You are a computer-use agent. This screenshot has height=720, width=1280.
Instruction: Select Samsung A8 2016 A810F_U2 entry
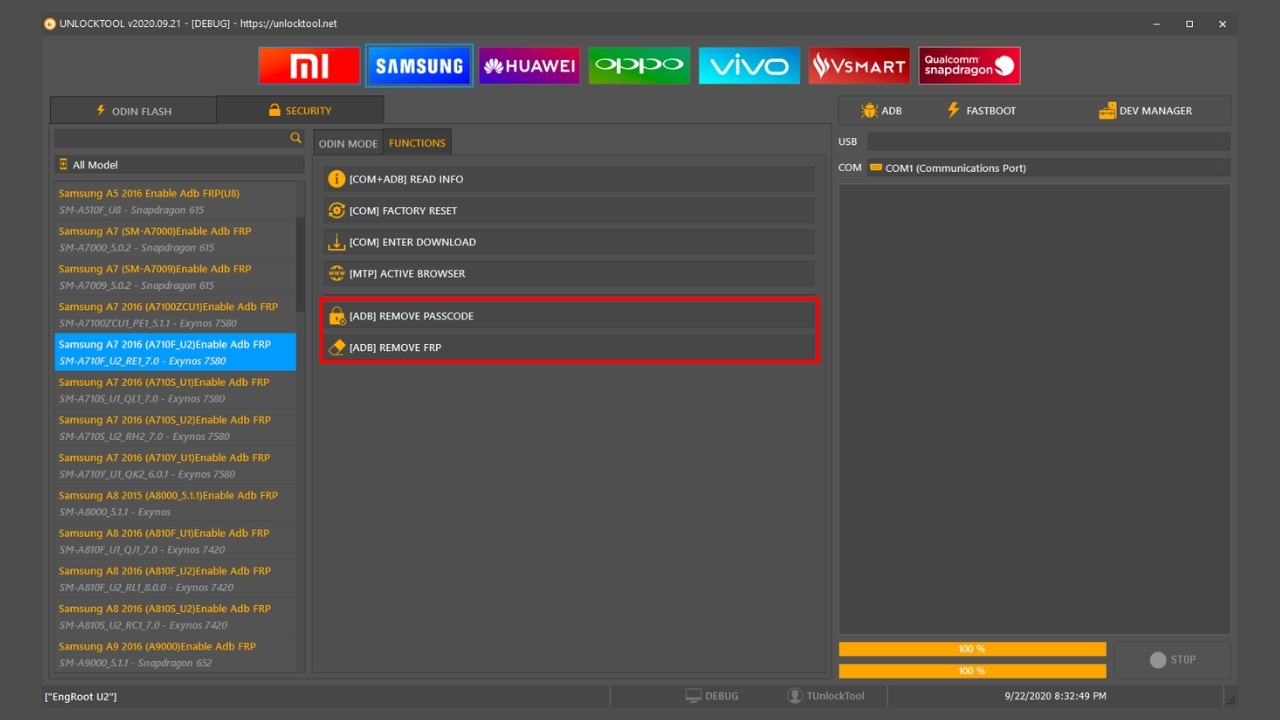pos(175,579)
